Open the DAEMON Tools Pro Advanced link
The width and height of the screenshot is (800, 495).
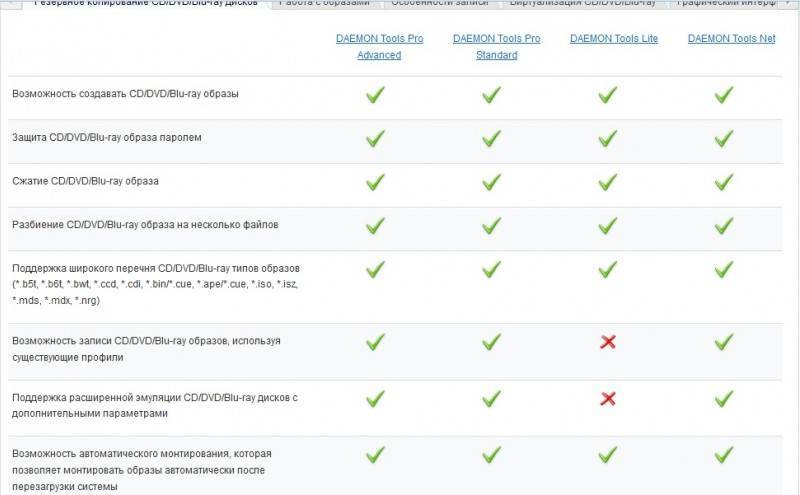tap(379, 46)
